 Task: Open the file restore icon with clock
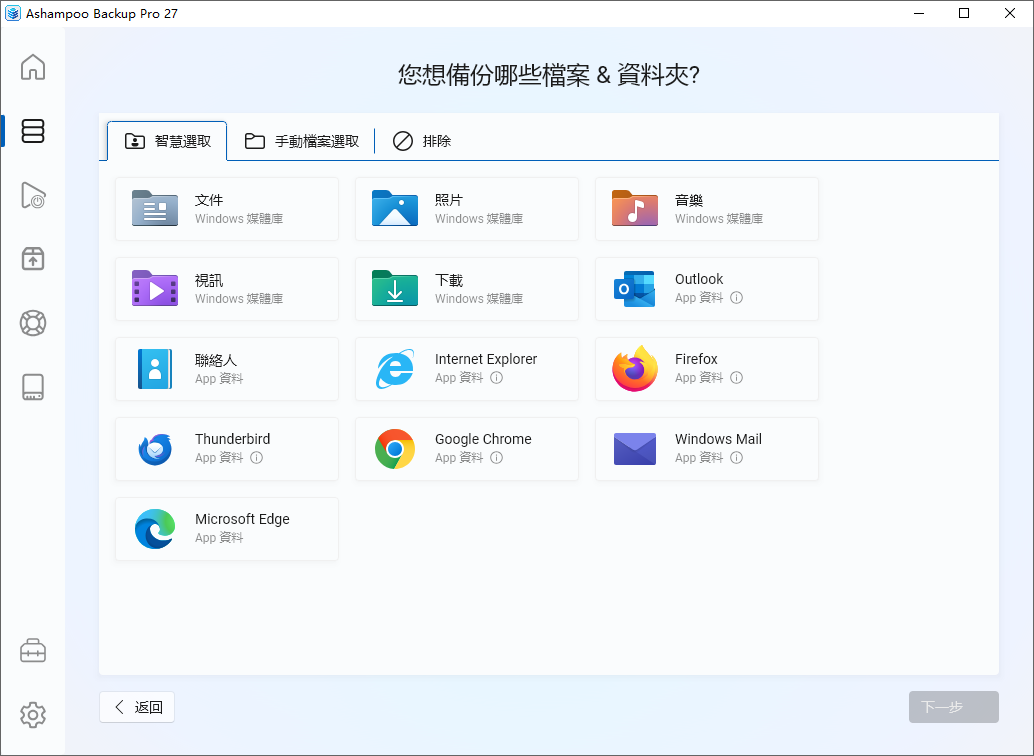point(33,195)
